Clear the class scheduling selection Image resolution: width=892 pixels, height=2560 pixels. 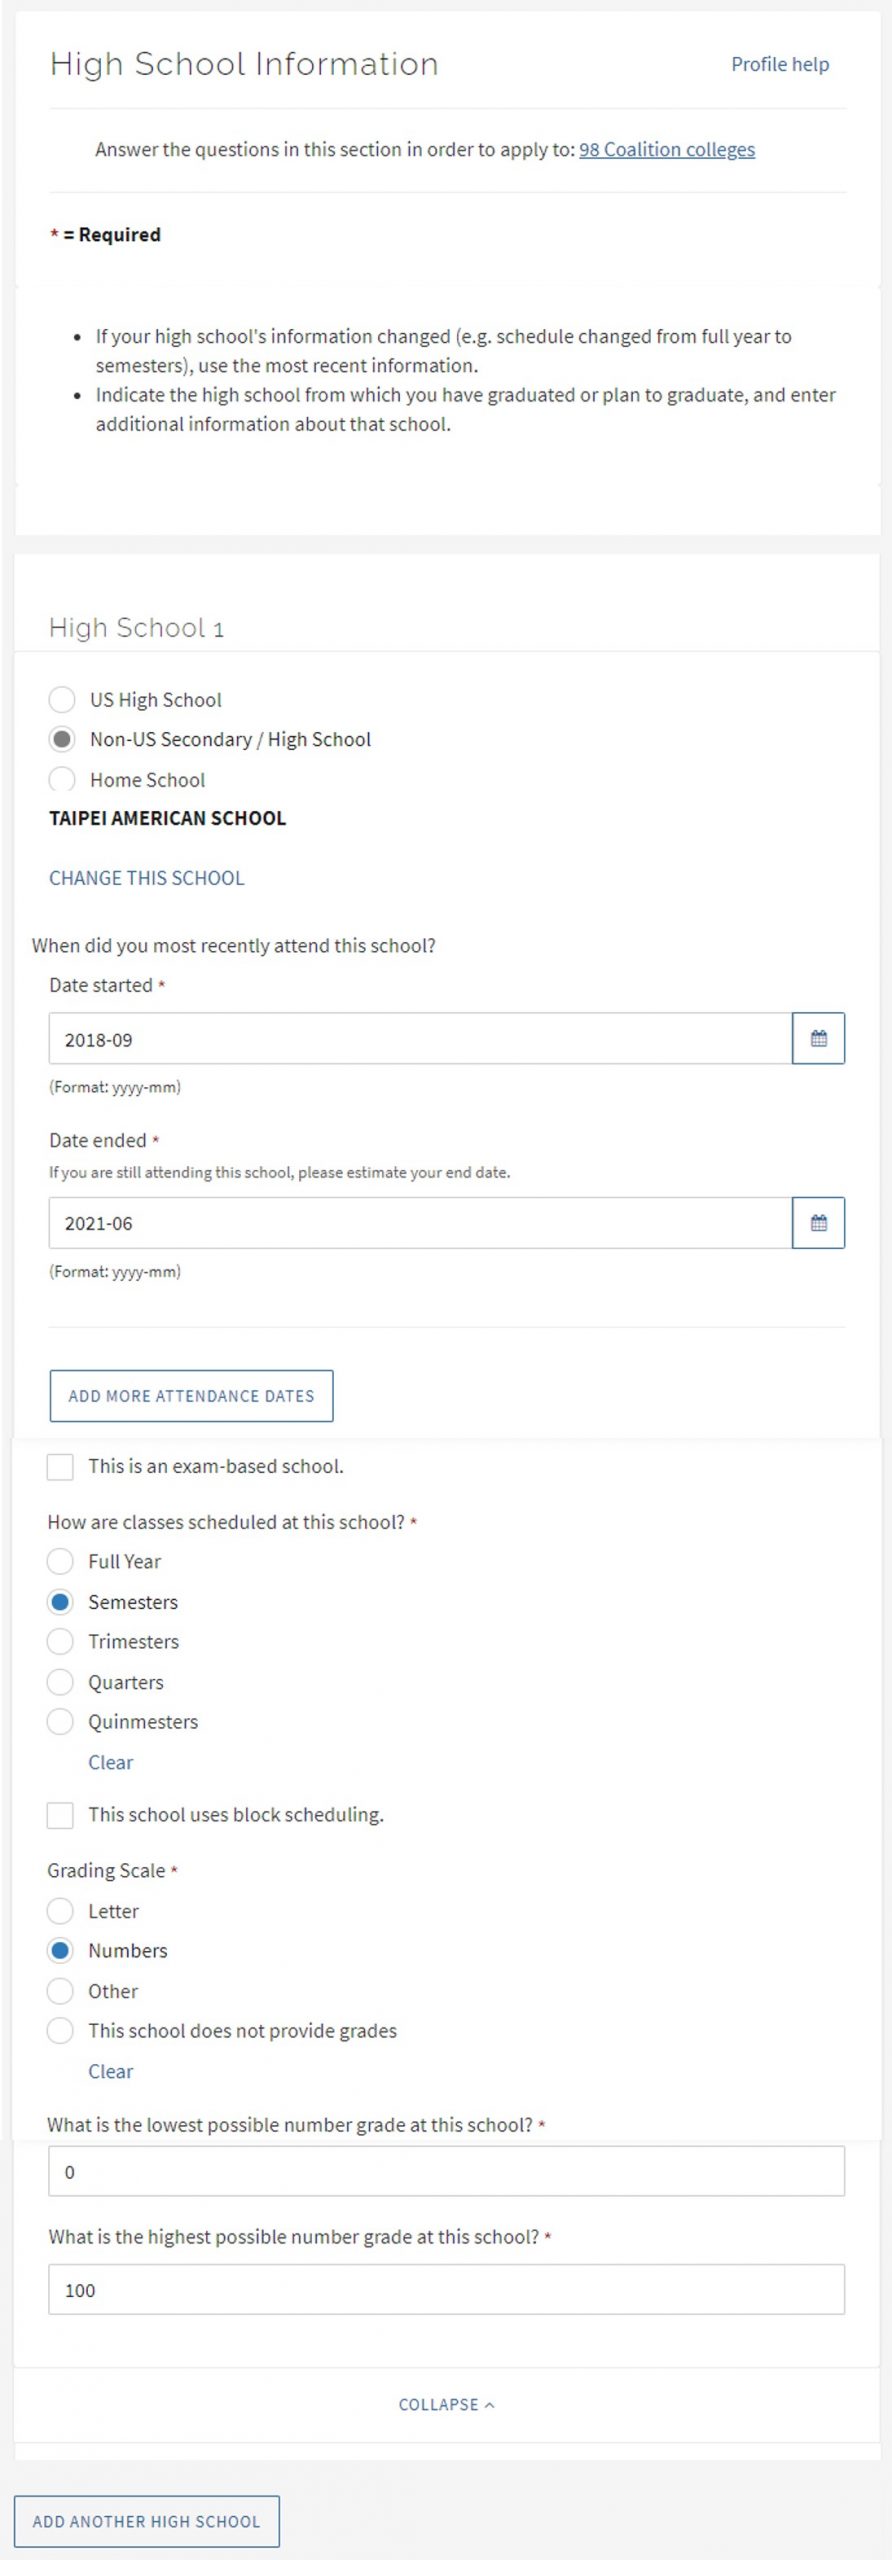(110, 1762)
